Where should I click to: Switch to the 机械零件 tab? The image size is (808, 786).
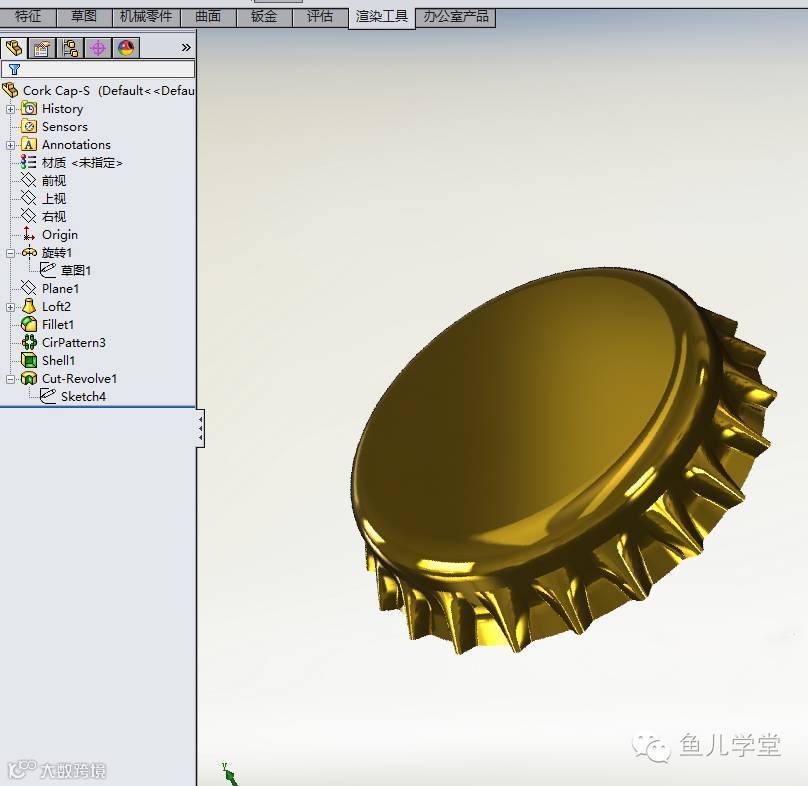tap(146, 17)
